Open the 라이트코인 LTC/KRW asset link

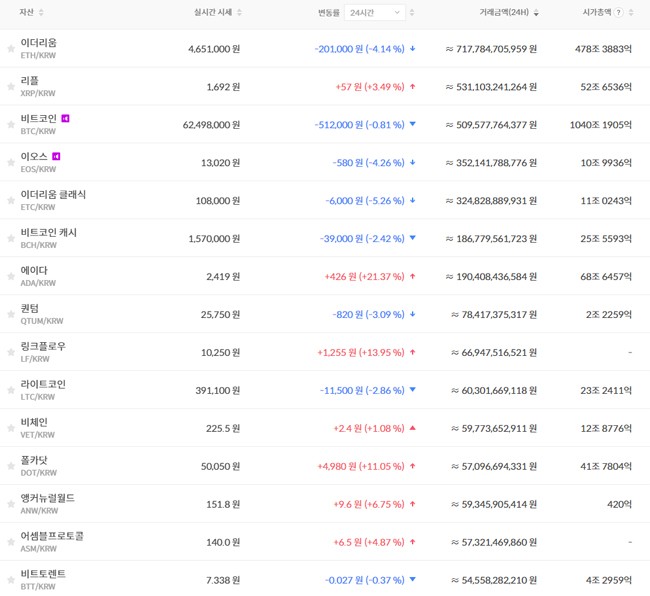(x=43, y=390)
